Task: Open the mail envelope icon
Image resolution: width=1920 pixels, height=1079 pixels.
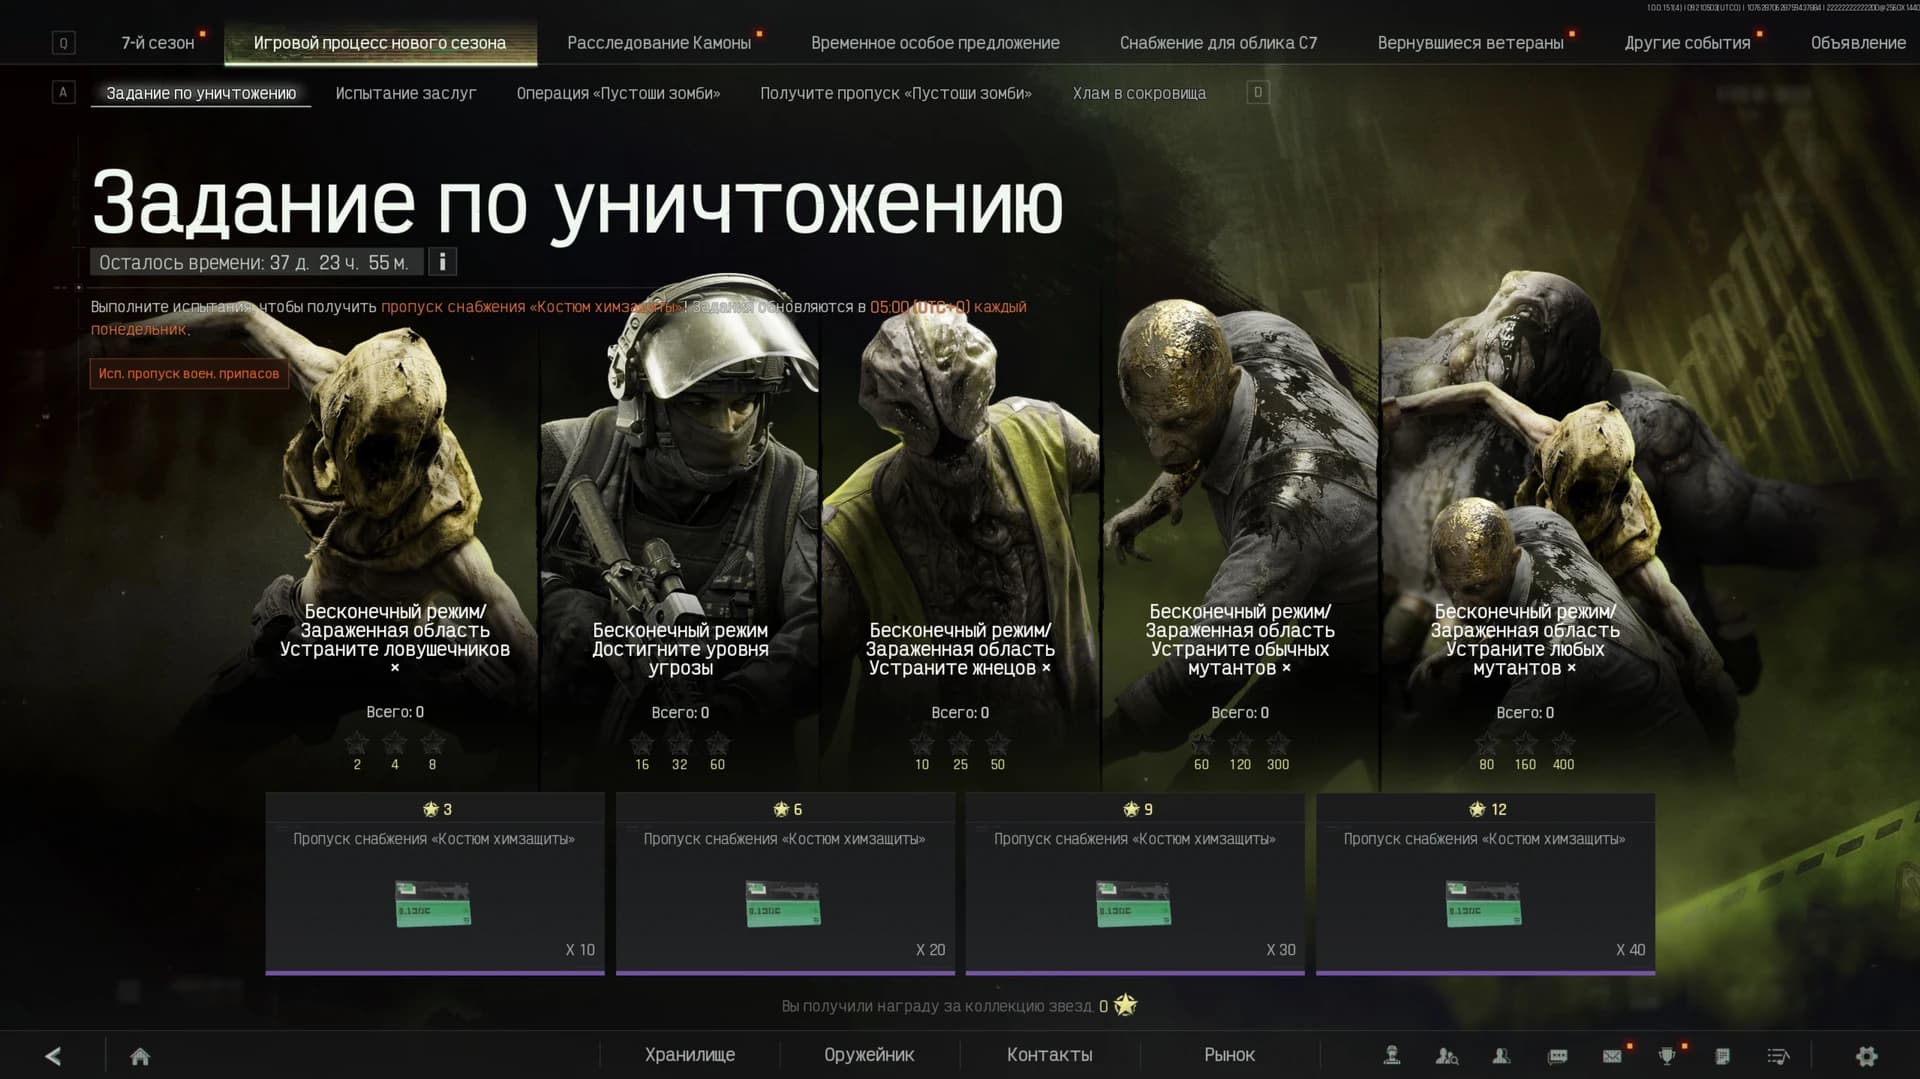Action: point(1612,1056)
